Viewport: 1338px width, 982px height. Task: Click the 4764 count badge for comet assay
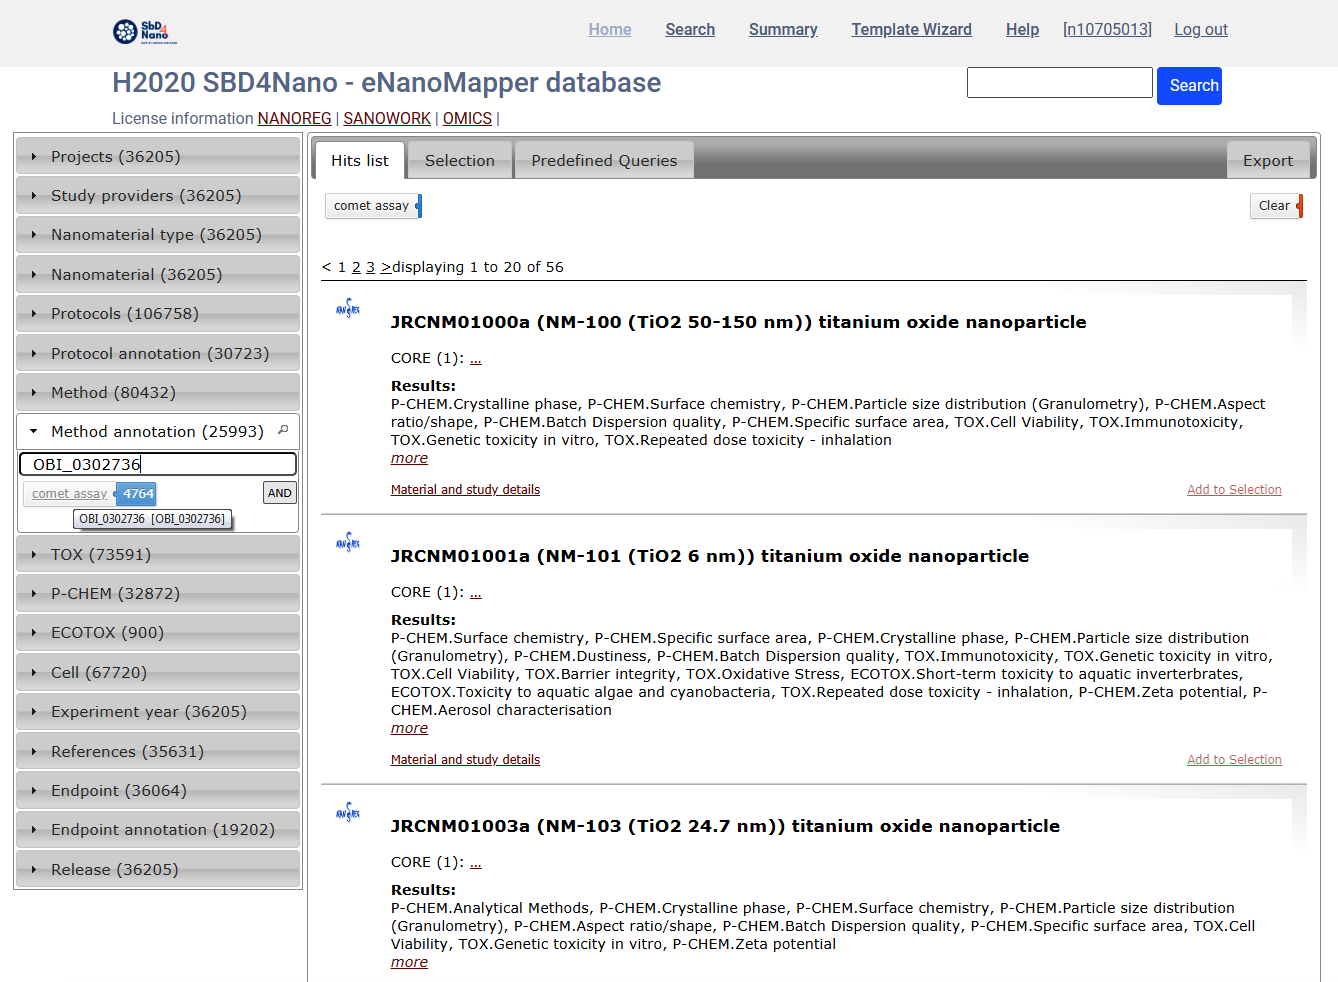point(137,494)
